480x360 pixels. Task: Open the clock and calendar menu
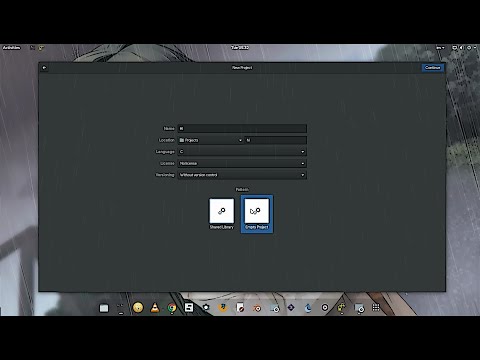[240, 48]
